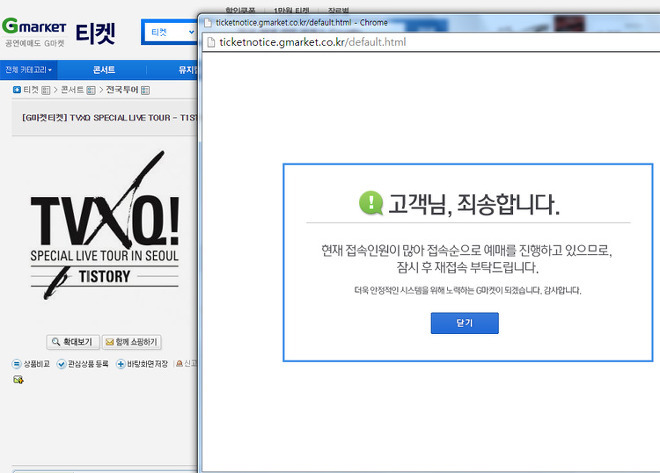This screenshot has width=660, height=473.
Task: Click the 티켓 breadcrumb link
Action: point(31,90)
